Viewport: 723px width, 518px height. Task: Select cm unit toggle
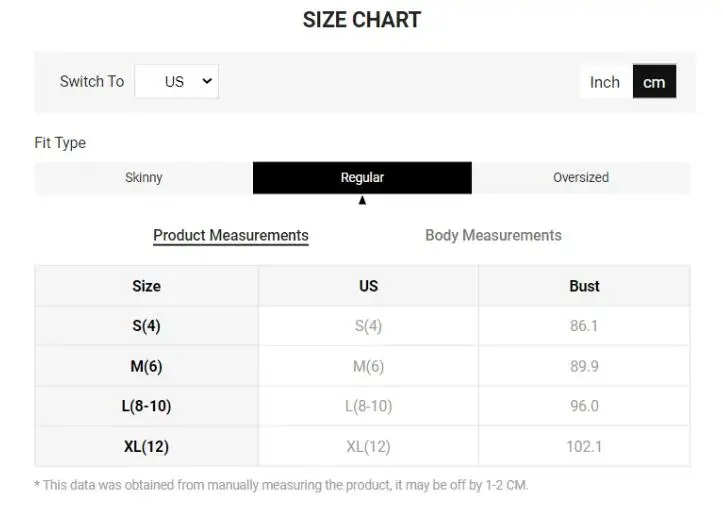click(x=654, y=82)
